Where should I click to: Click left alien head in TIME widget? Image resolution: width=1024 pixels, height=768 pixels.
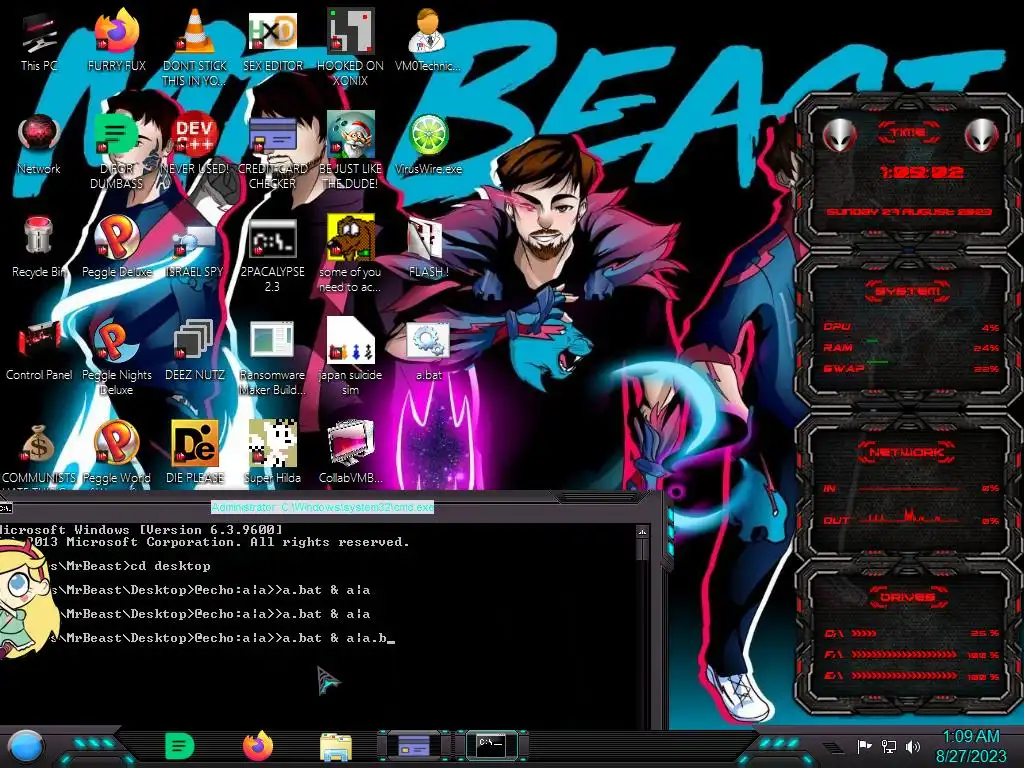840,135
